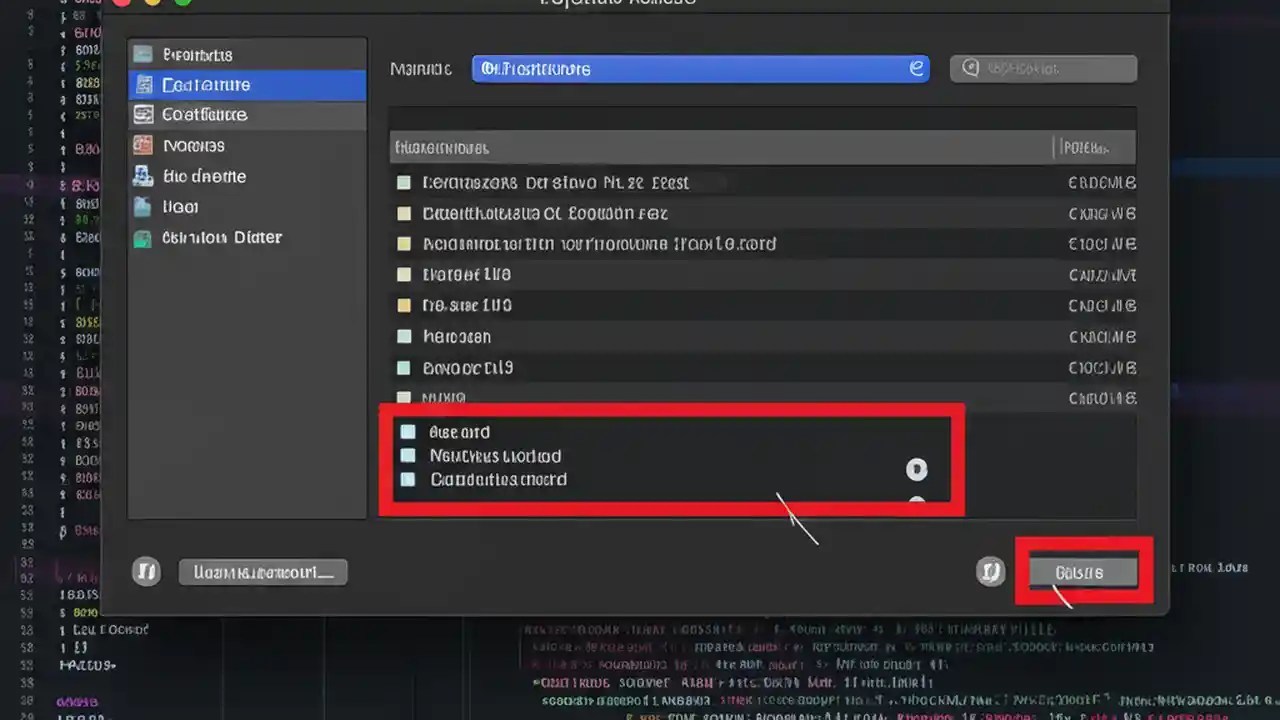1280x720 pixels.
Task: Click the help button beside the bottom-right action button
Action: pyautogui.click(x=990, y=571)
